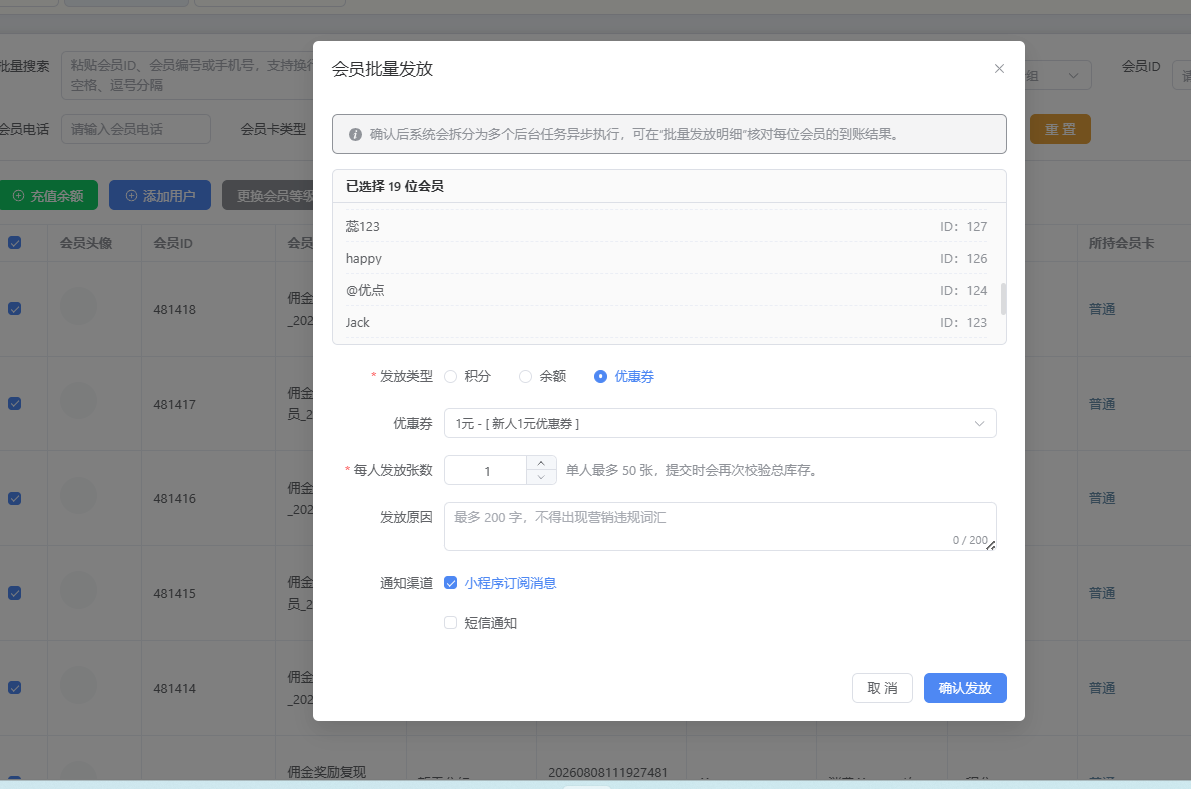Open the dropdown chevron right of dialog
The width and height of the screenshot is (1191, 789).
click(1073, 75)
